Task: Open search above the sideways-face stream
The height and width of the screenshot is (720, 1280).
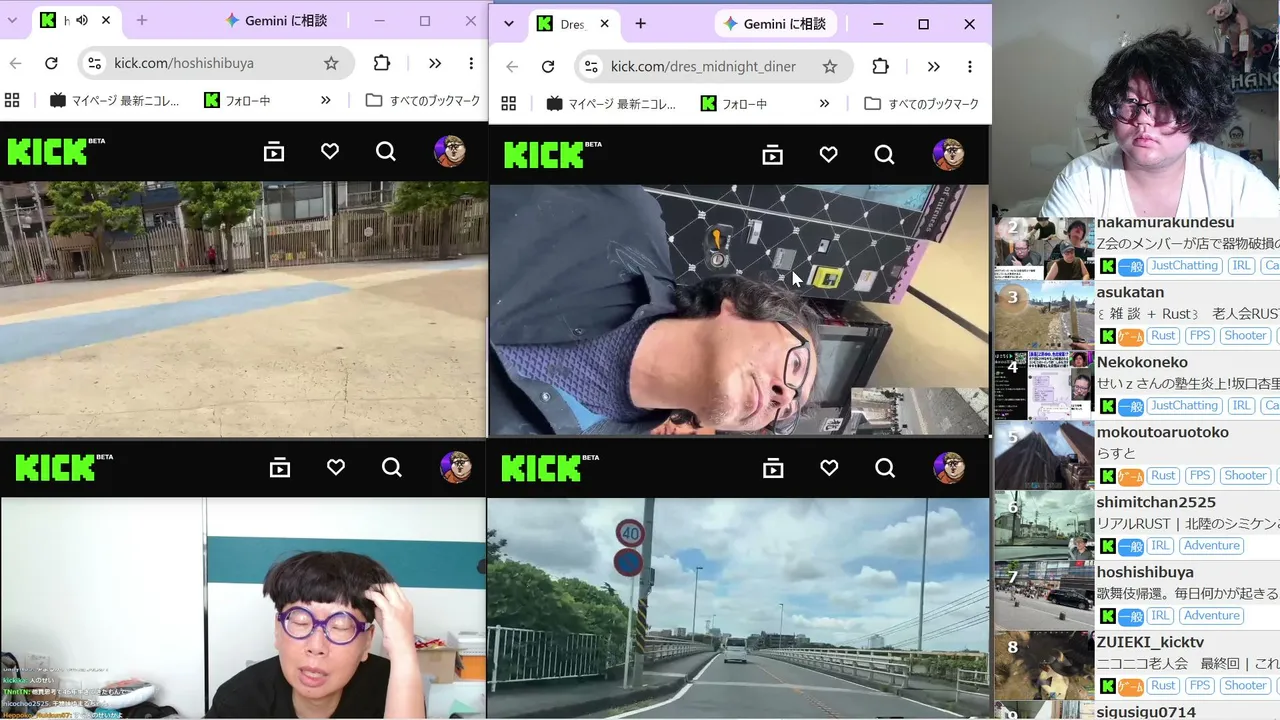Action: (x=884, y=155)
